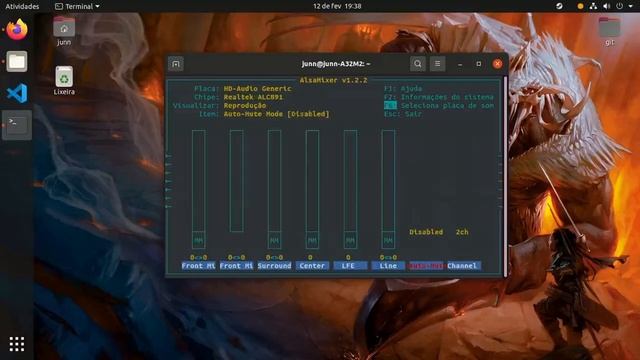This screenshot has height=360, width=640.
Task: Click the terminal window scrollbar
Action: coord(505,176)
